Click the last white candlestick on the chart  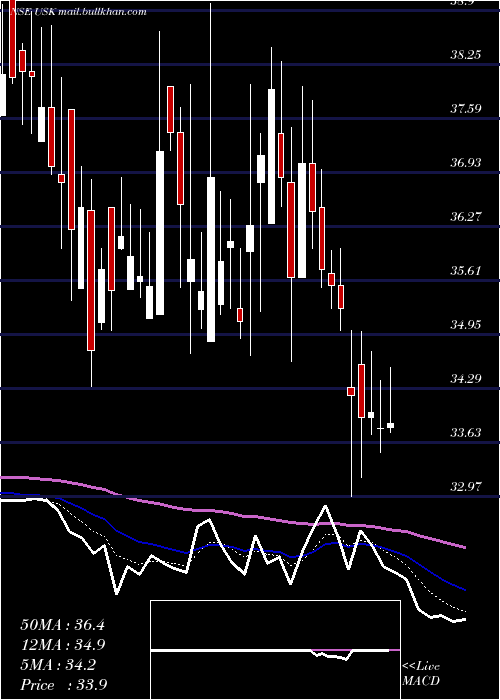click(391, 425)
